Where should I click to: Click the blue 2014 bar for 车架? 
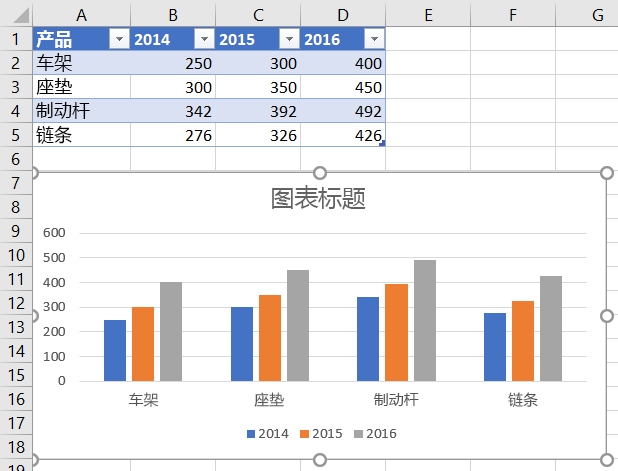(115, 350)
